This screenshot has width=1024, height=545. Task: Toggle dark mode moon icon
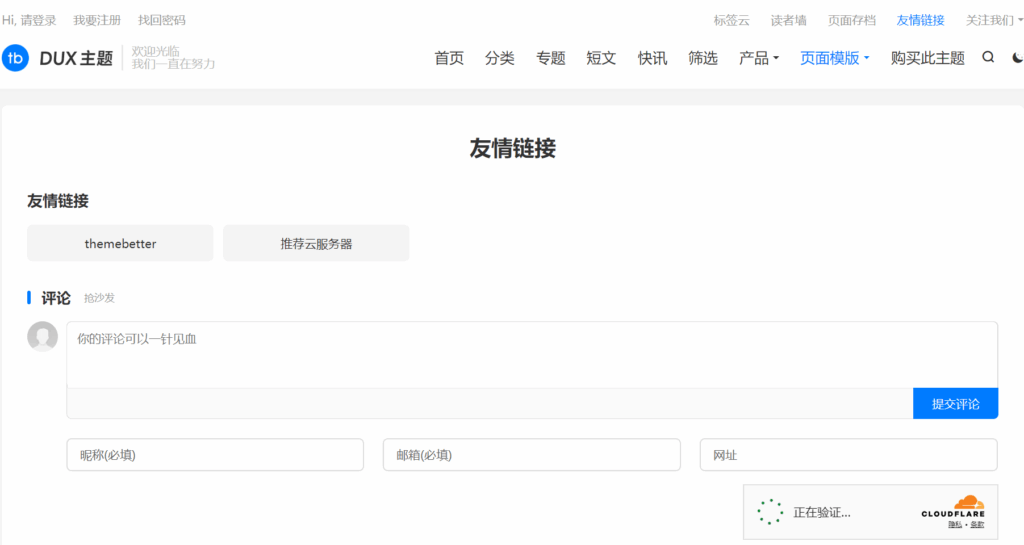pyautogui.click(x=1017, y=58)
